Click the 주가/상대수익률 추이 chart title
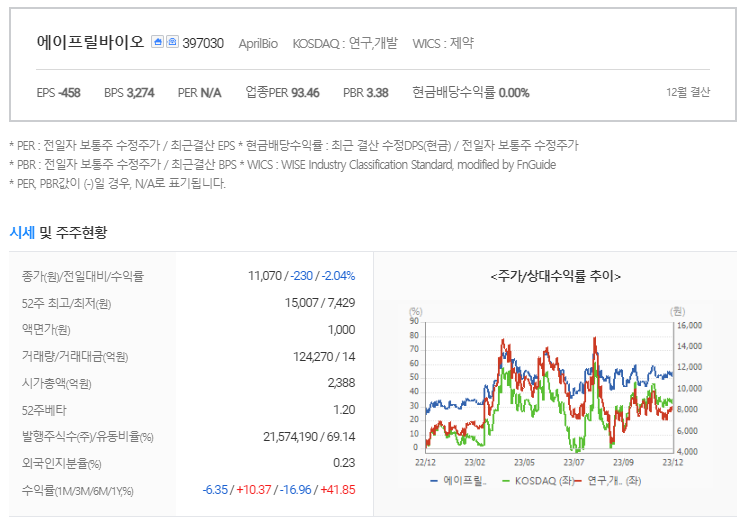 (556, 276)
